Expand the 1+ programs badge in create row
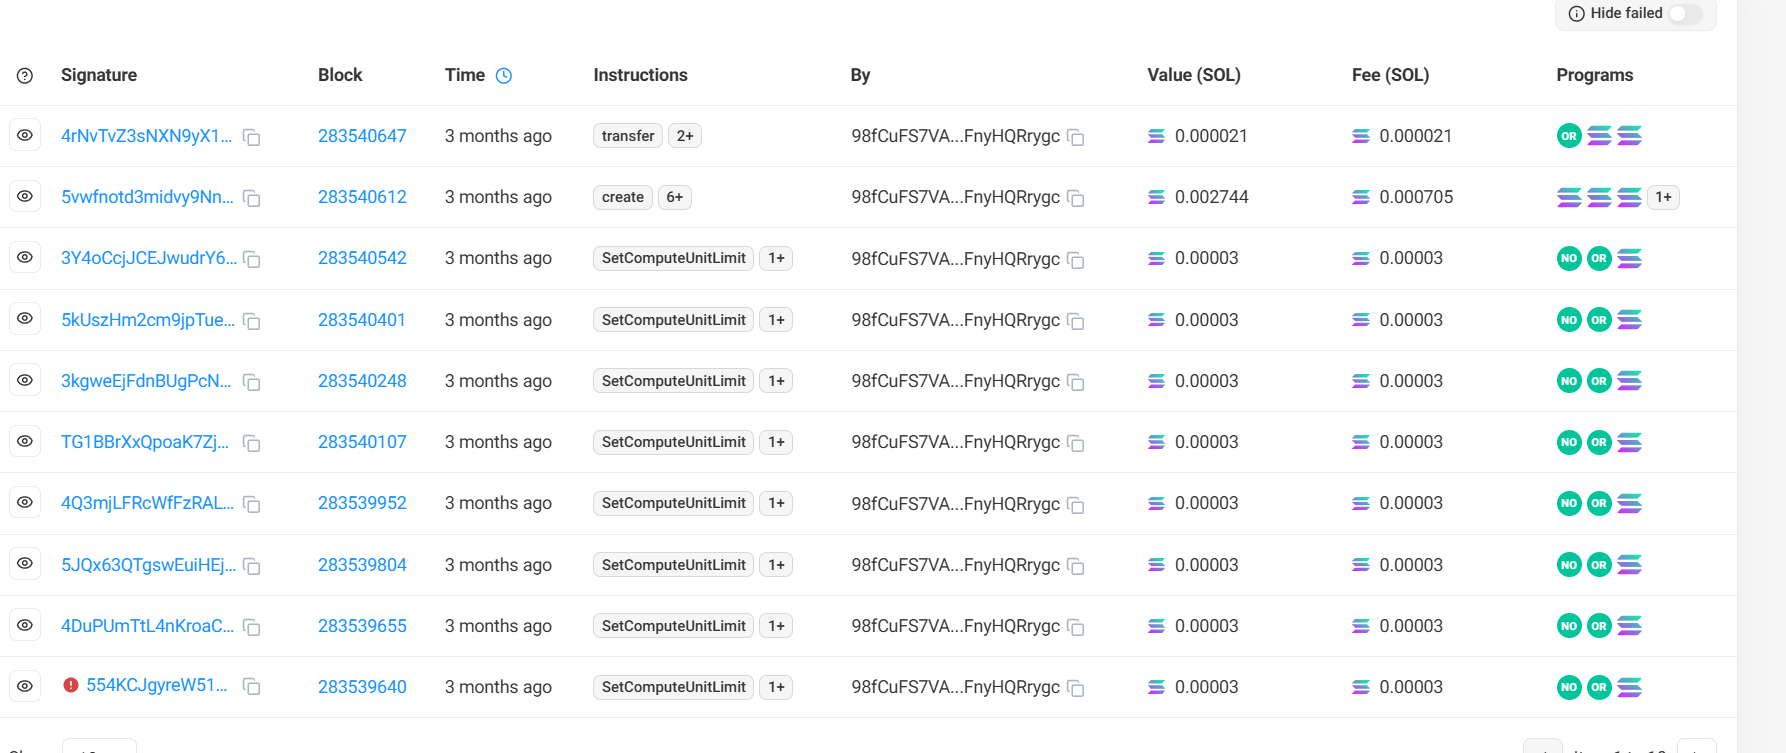 tap(1663, 197)
